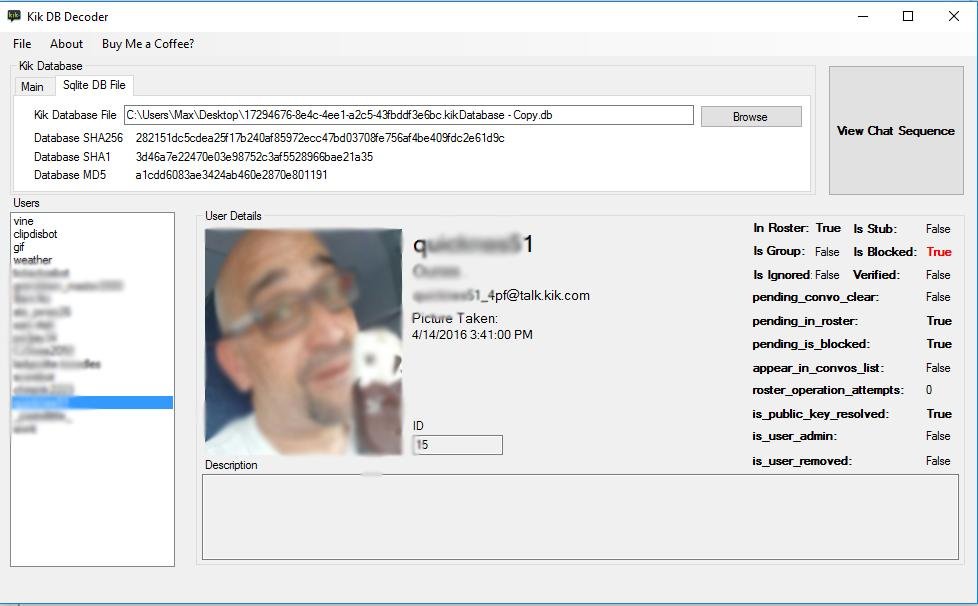The height and width of the screenshot is (606, 978).
Task: Click the Picture Taken date 4/14/2016
Action: tap(472, 335)
